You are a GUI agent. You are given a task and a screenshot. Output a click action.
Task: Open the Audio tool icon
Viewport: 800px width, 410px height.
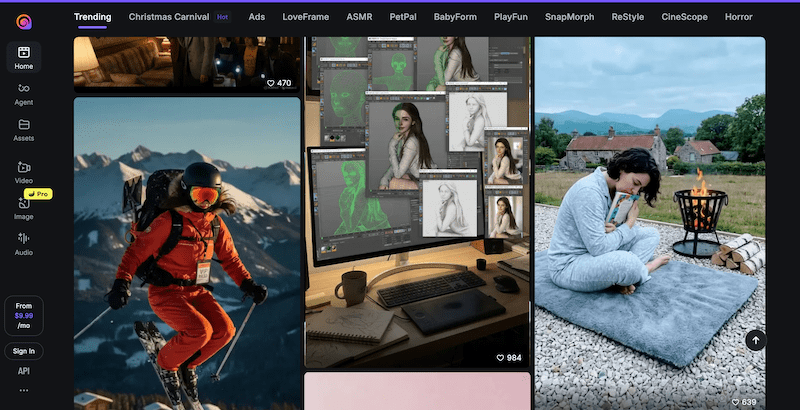23,244
